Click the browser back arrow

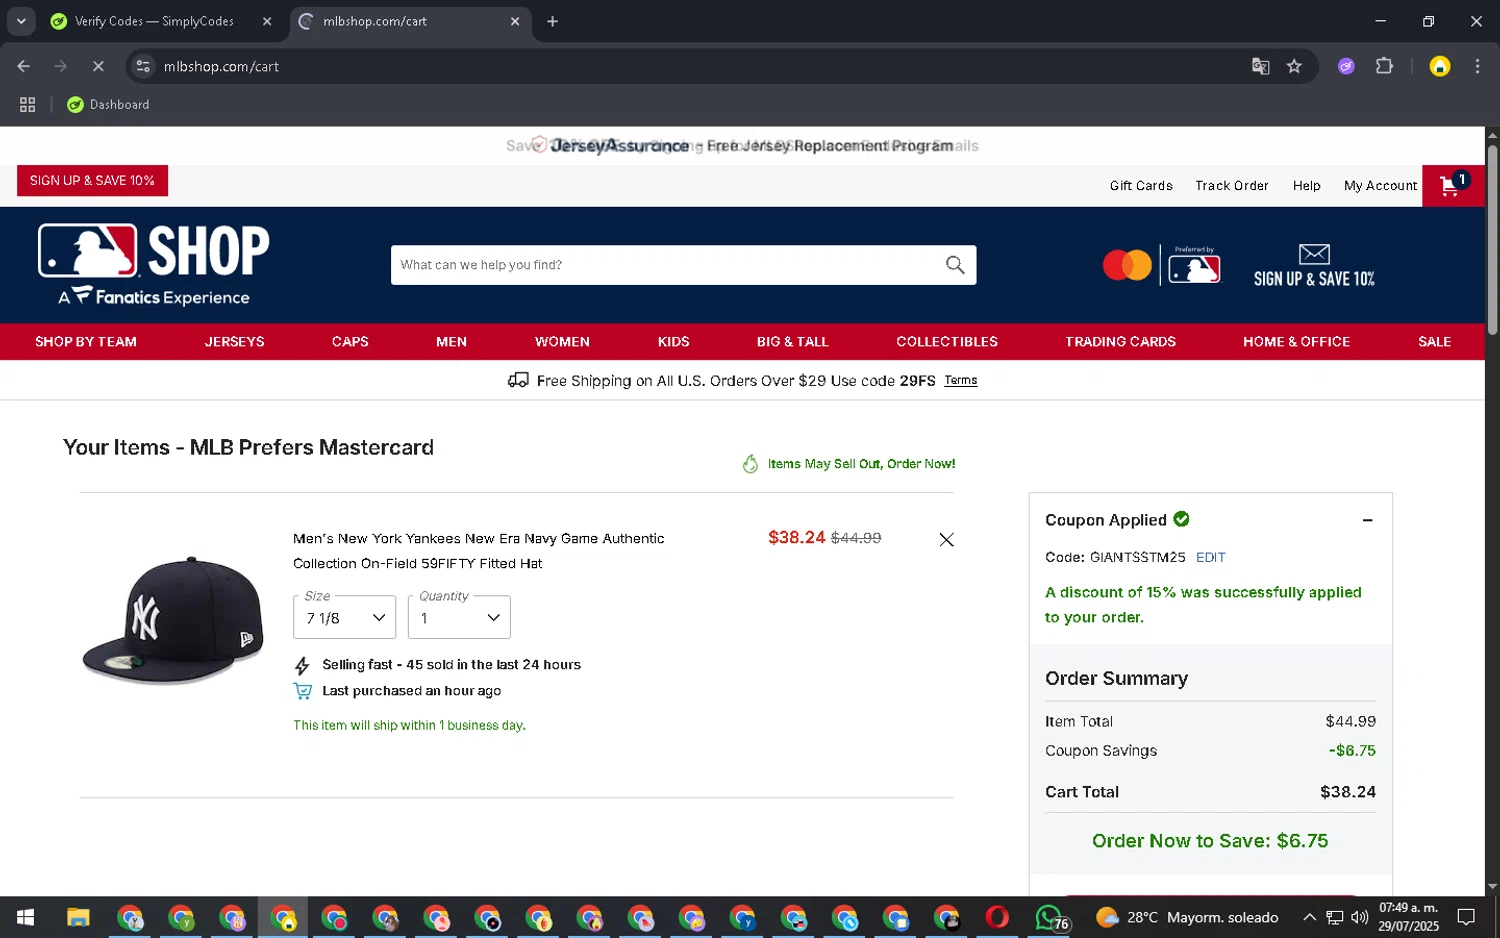24,66
